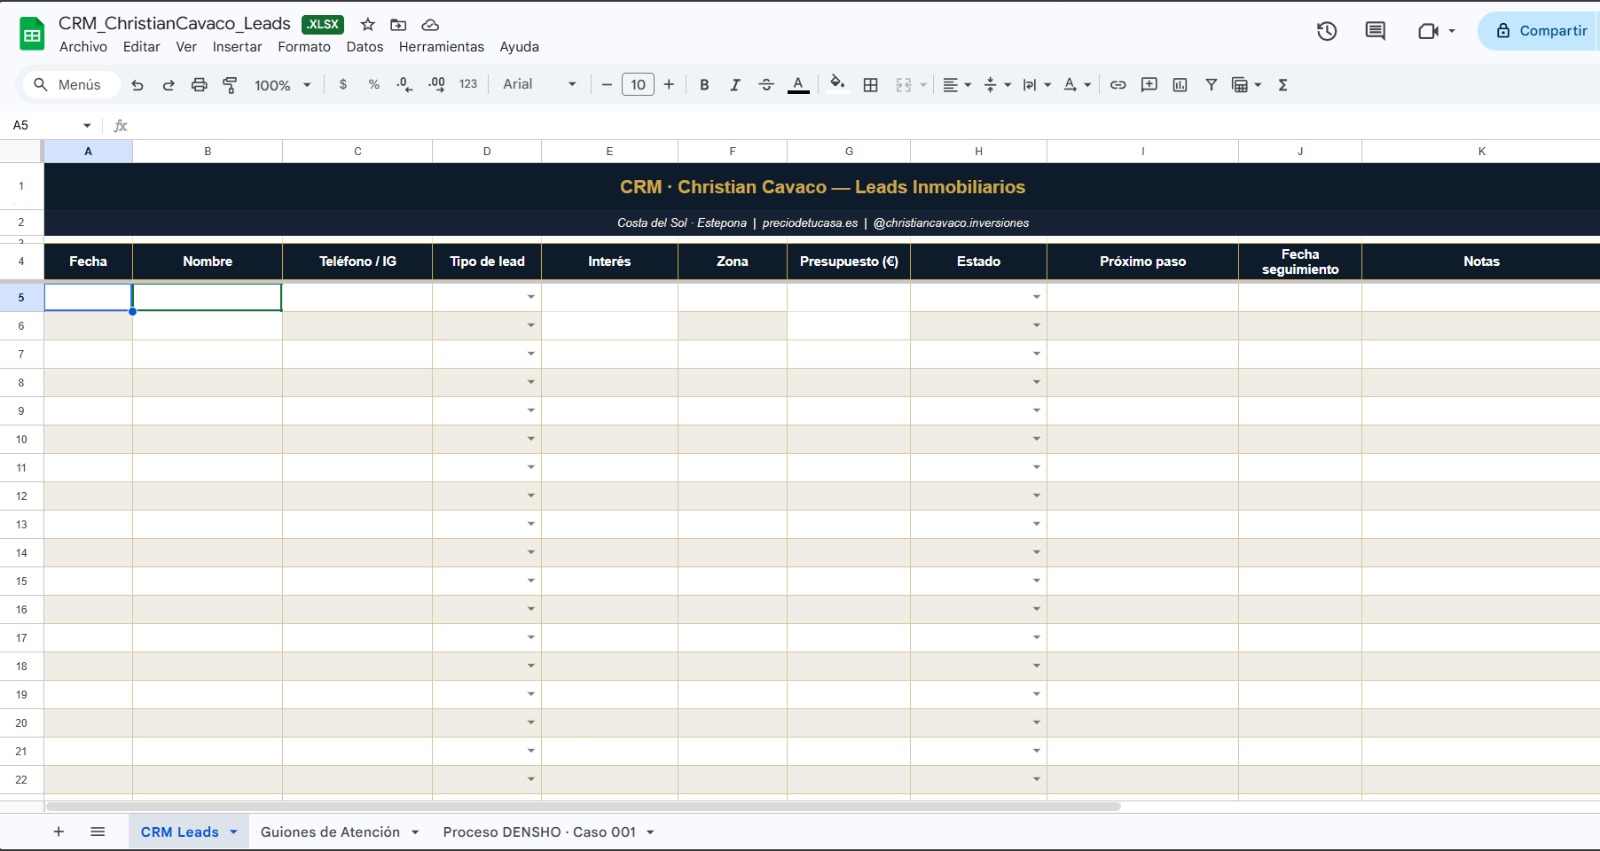Select row 12 header

21,496
